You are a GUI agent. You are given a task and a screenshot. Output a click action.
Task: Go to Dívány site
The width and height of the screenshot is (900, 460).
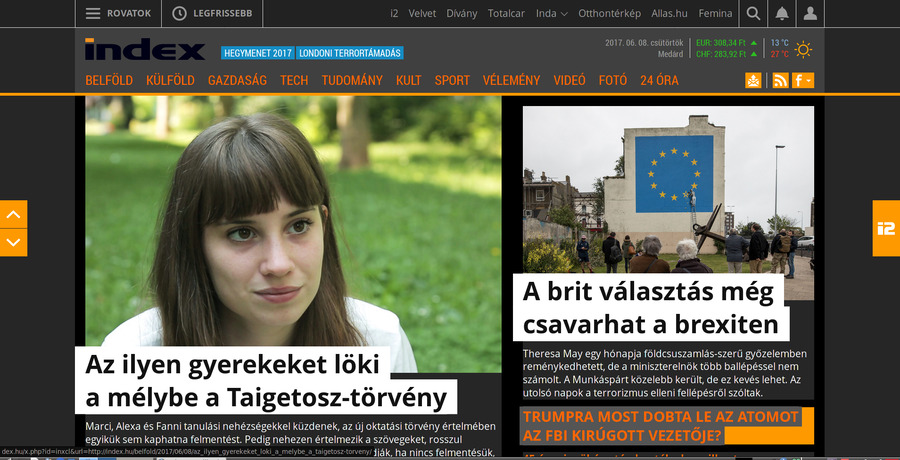(461, 14)
